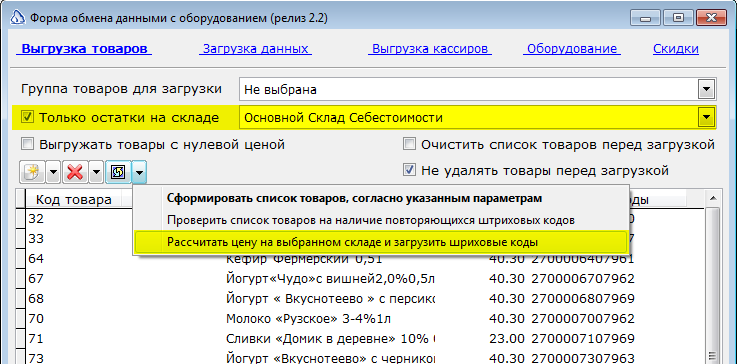Select row with product code 64
Screen dimensions: 737x364
click(x=36, y=259)
